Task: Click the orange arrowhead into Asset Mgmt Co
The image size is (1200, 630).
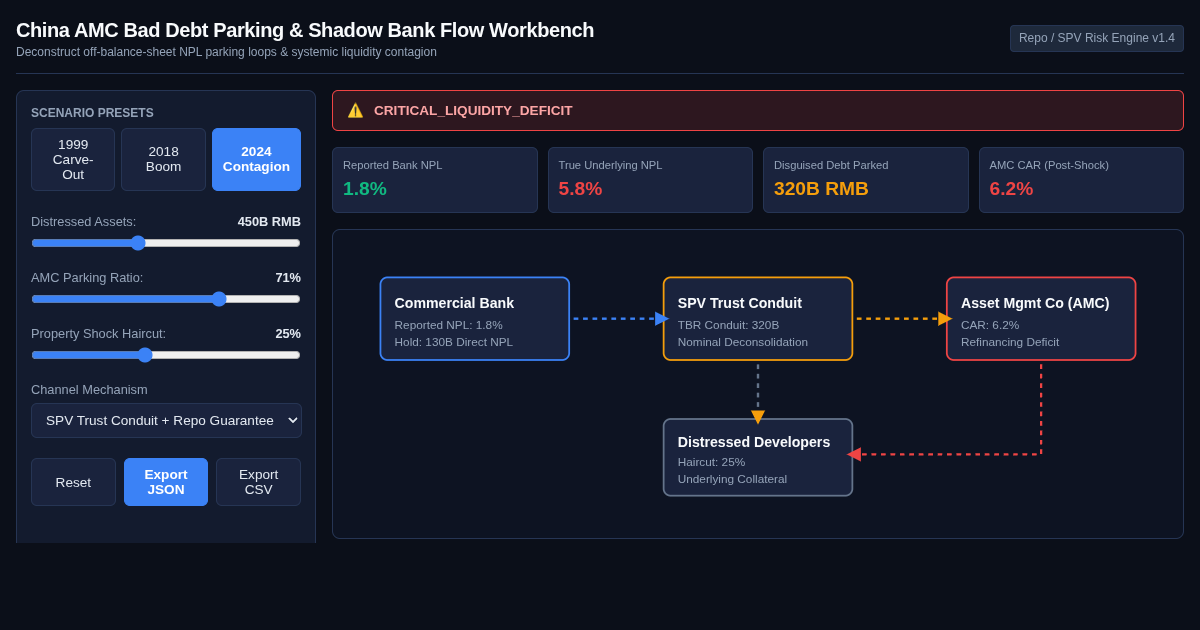Action: 945,319
